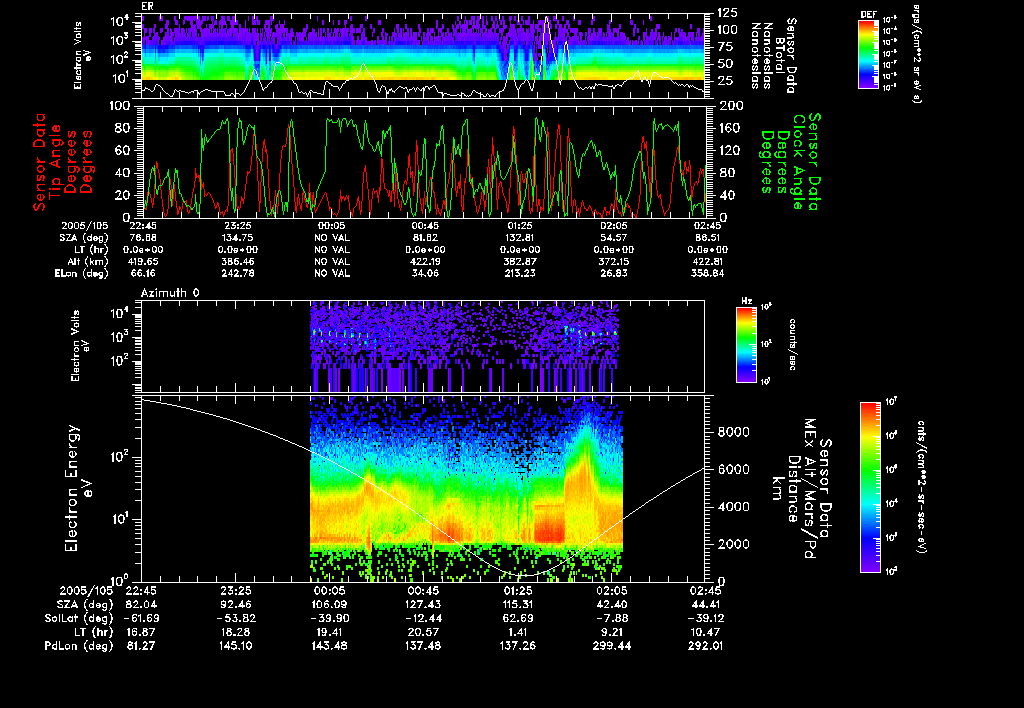Click the SZA value 106.09
1024x708 pixels.
pos(330,605)
